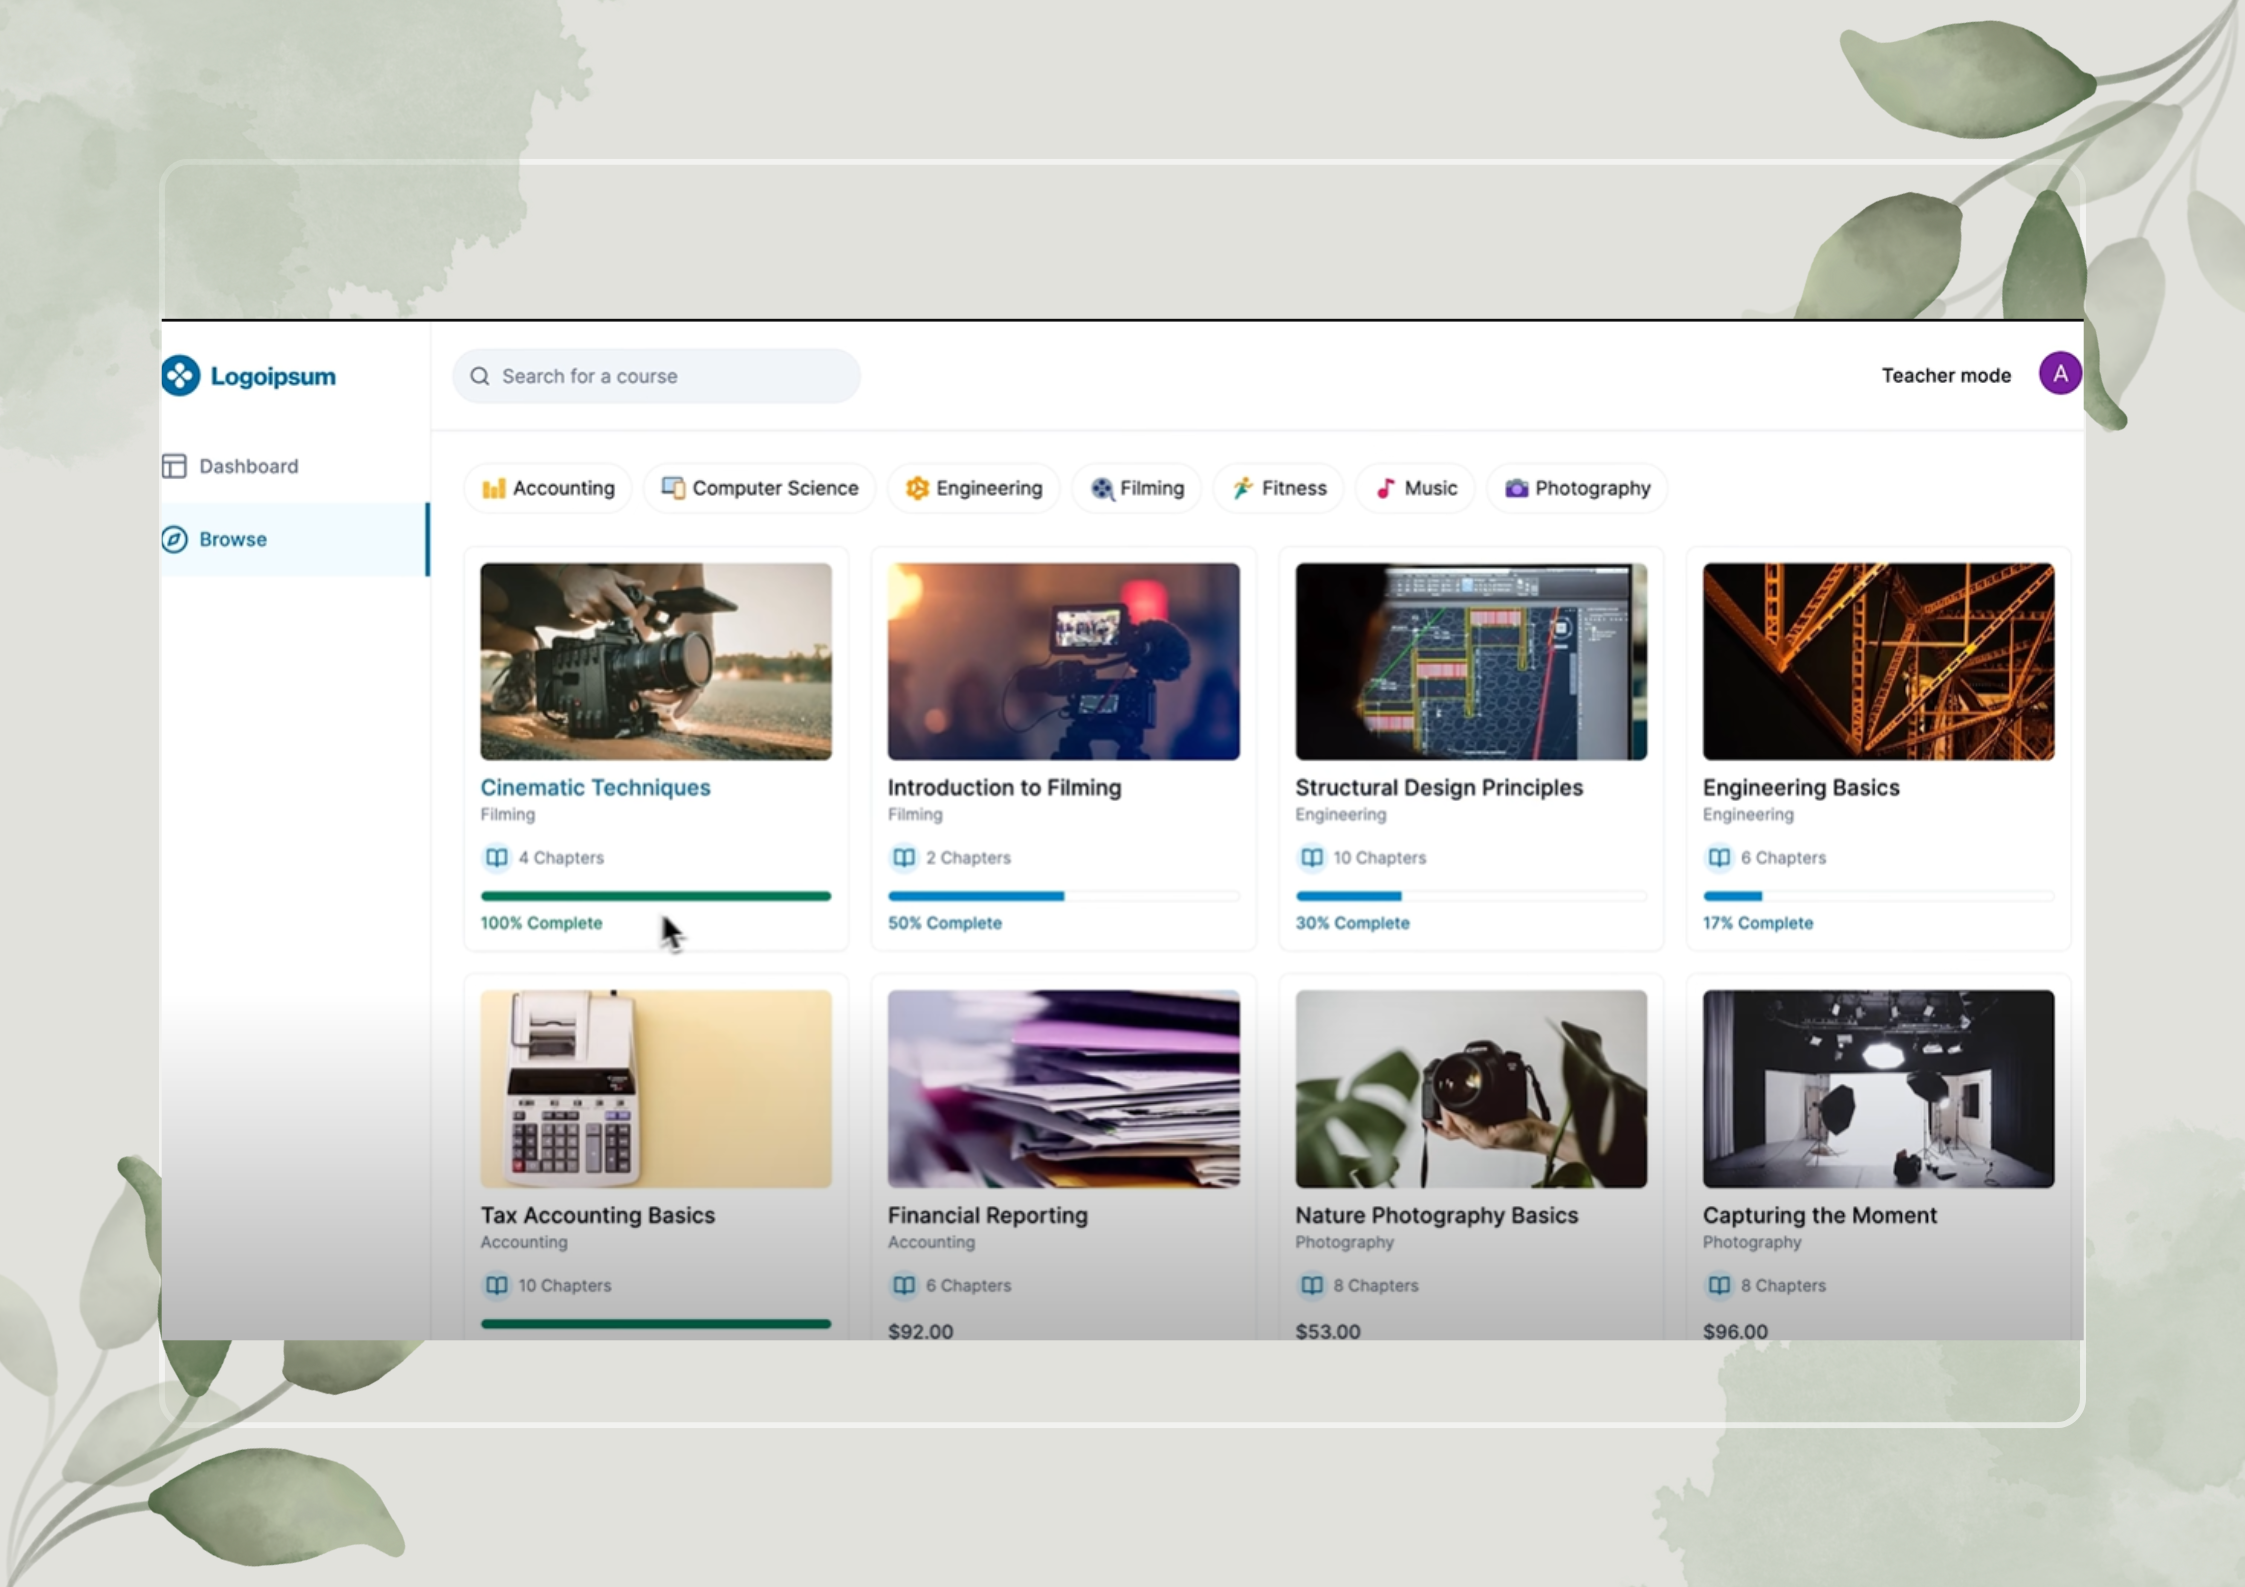
Task: Toggle the Photography category filter
Action: [1577, 488]
